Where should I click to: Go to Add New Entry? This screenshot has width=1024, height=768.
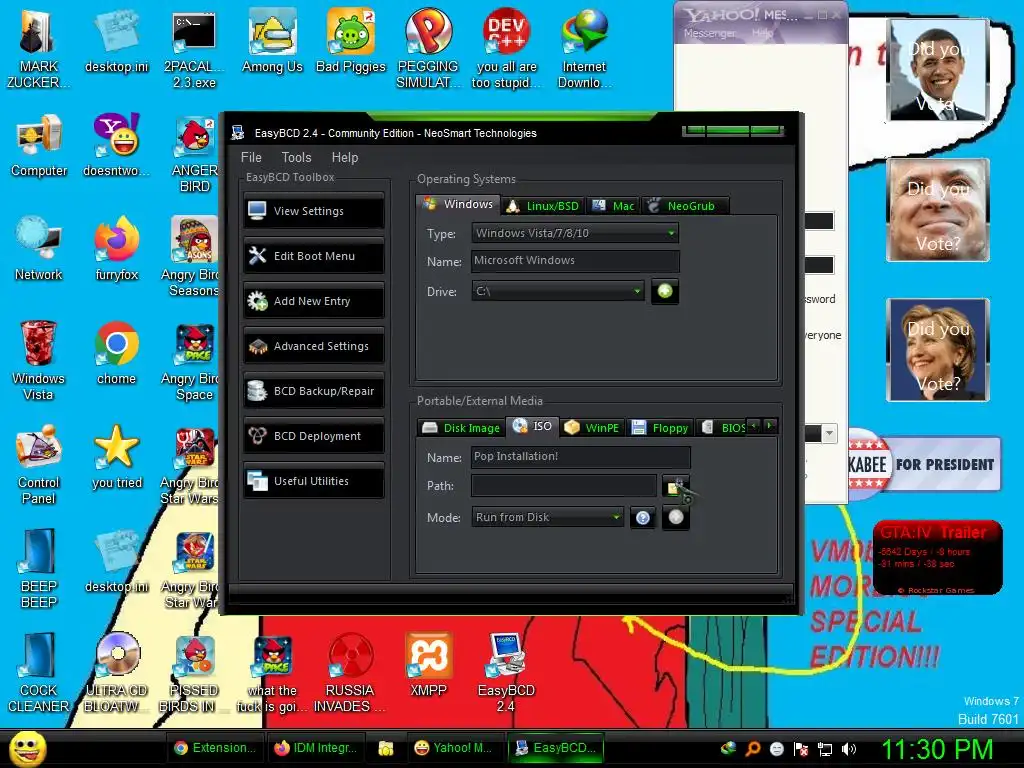click(313, 301)
